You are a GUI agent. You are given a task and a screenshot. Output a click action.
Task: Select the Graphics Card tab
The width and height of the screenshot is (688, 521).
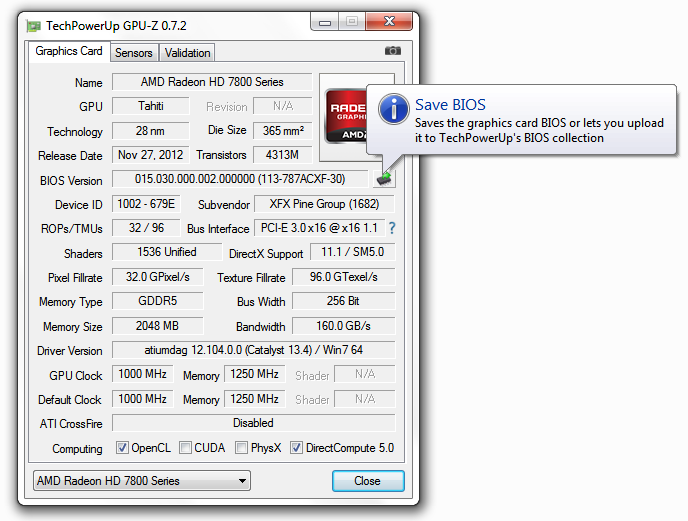tap(69, 51)
